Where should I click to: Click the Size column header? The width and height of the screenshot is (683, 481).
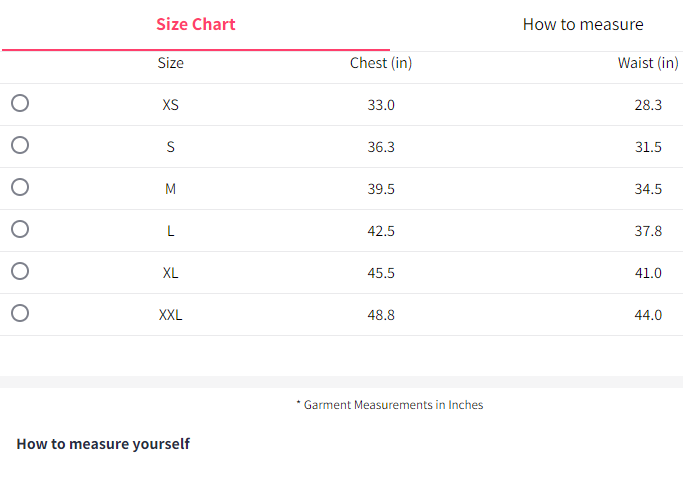(x=171, y=63)
